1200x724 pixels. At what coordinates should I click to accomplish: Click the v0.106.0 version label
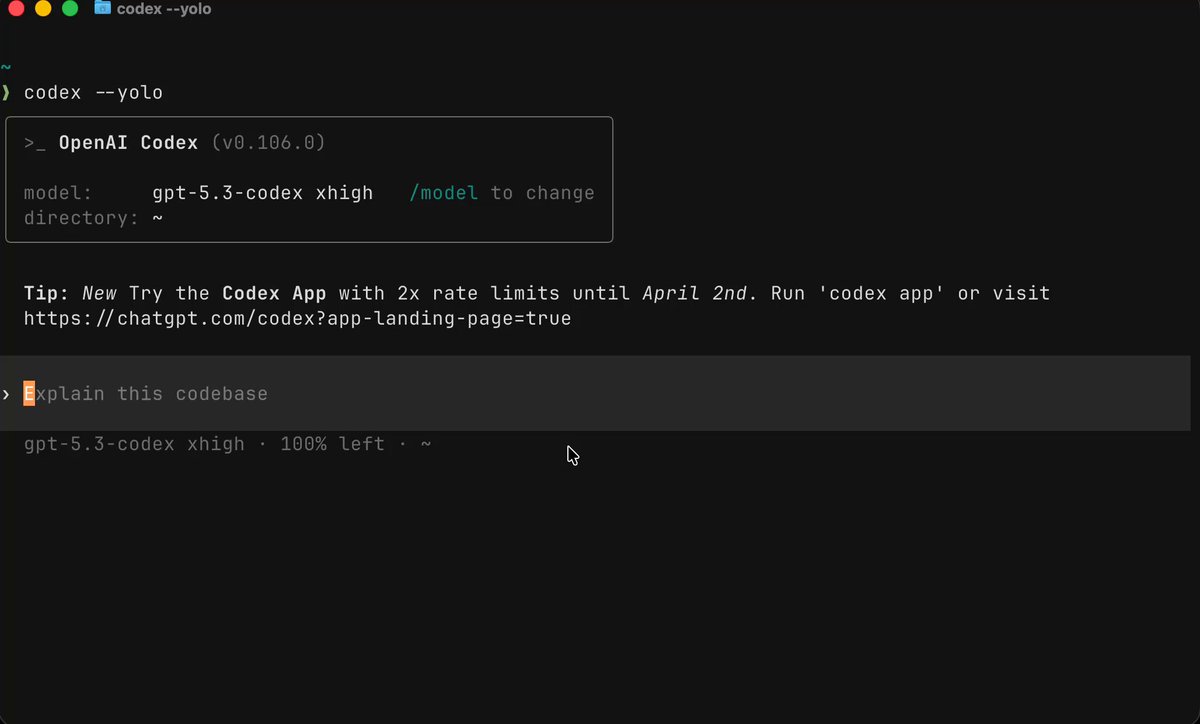[269, 143]
